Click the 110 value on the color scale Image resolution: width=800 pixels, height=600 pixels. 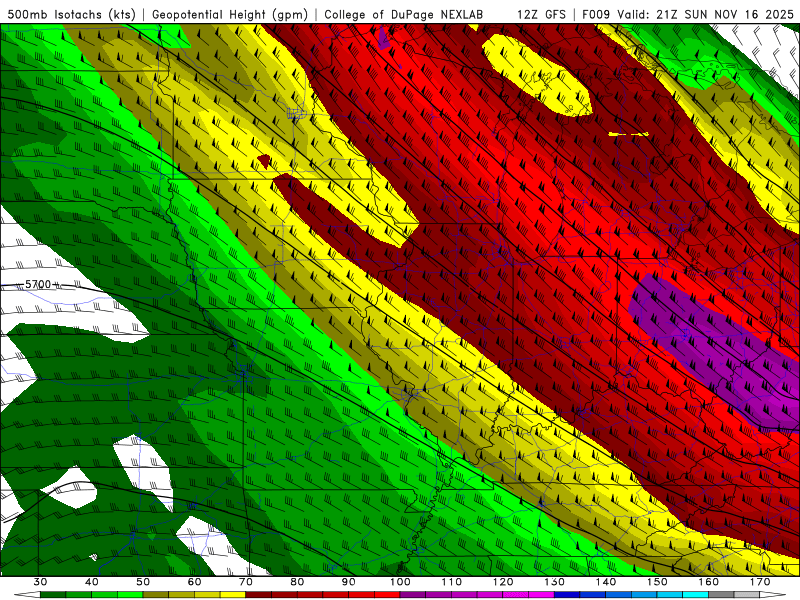(x=452, y=582)
